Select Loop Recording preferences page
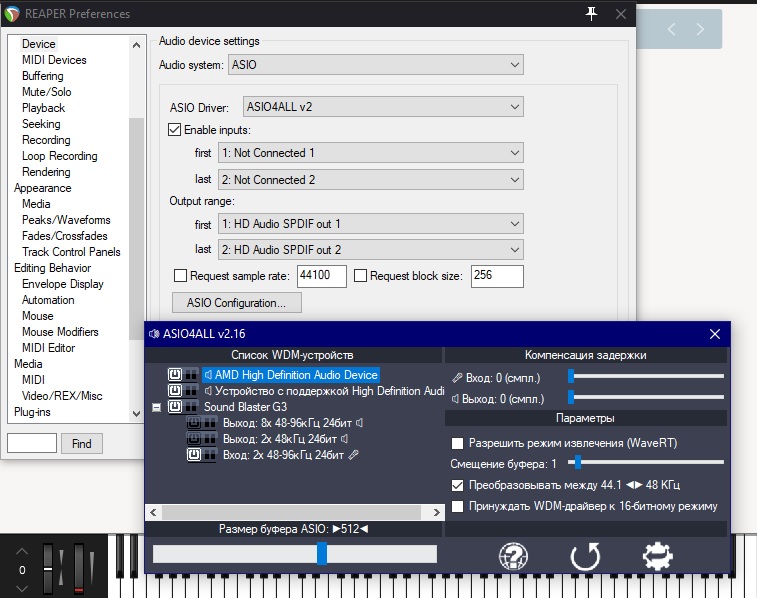 (59, 156)
